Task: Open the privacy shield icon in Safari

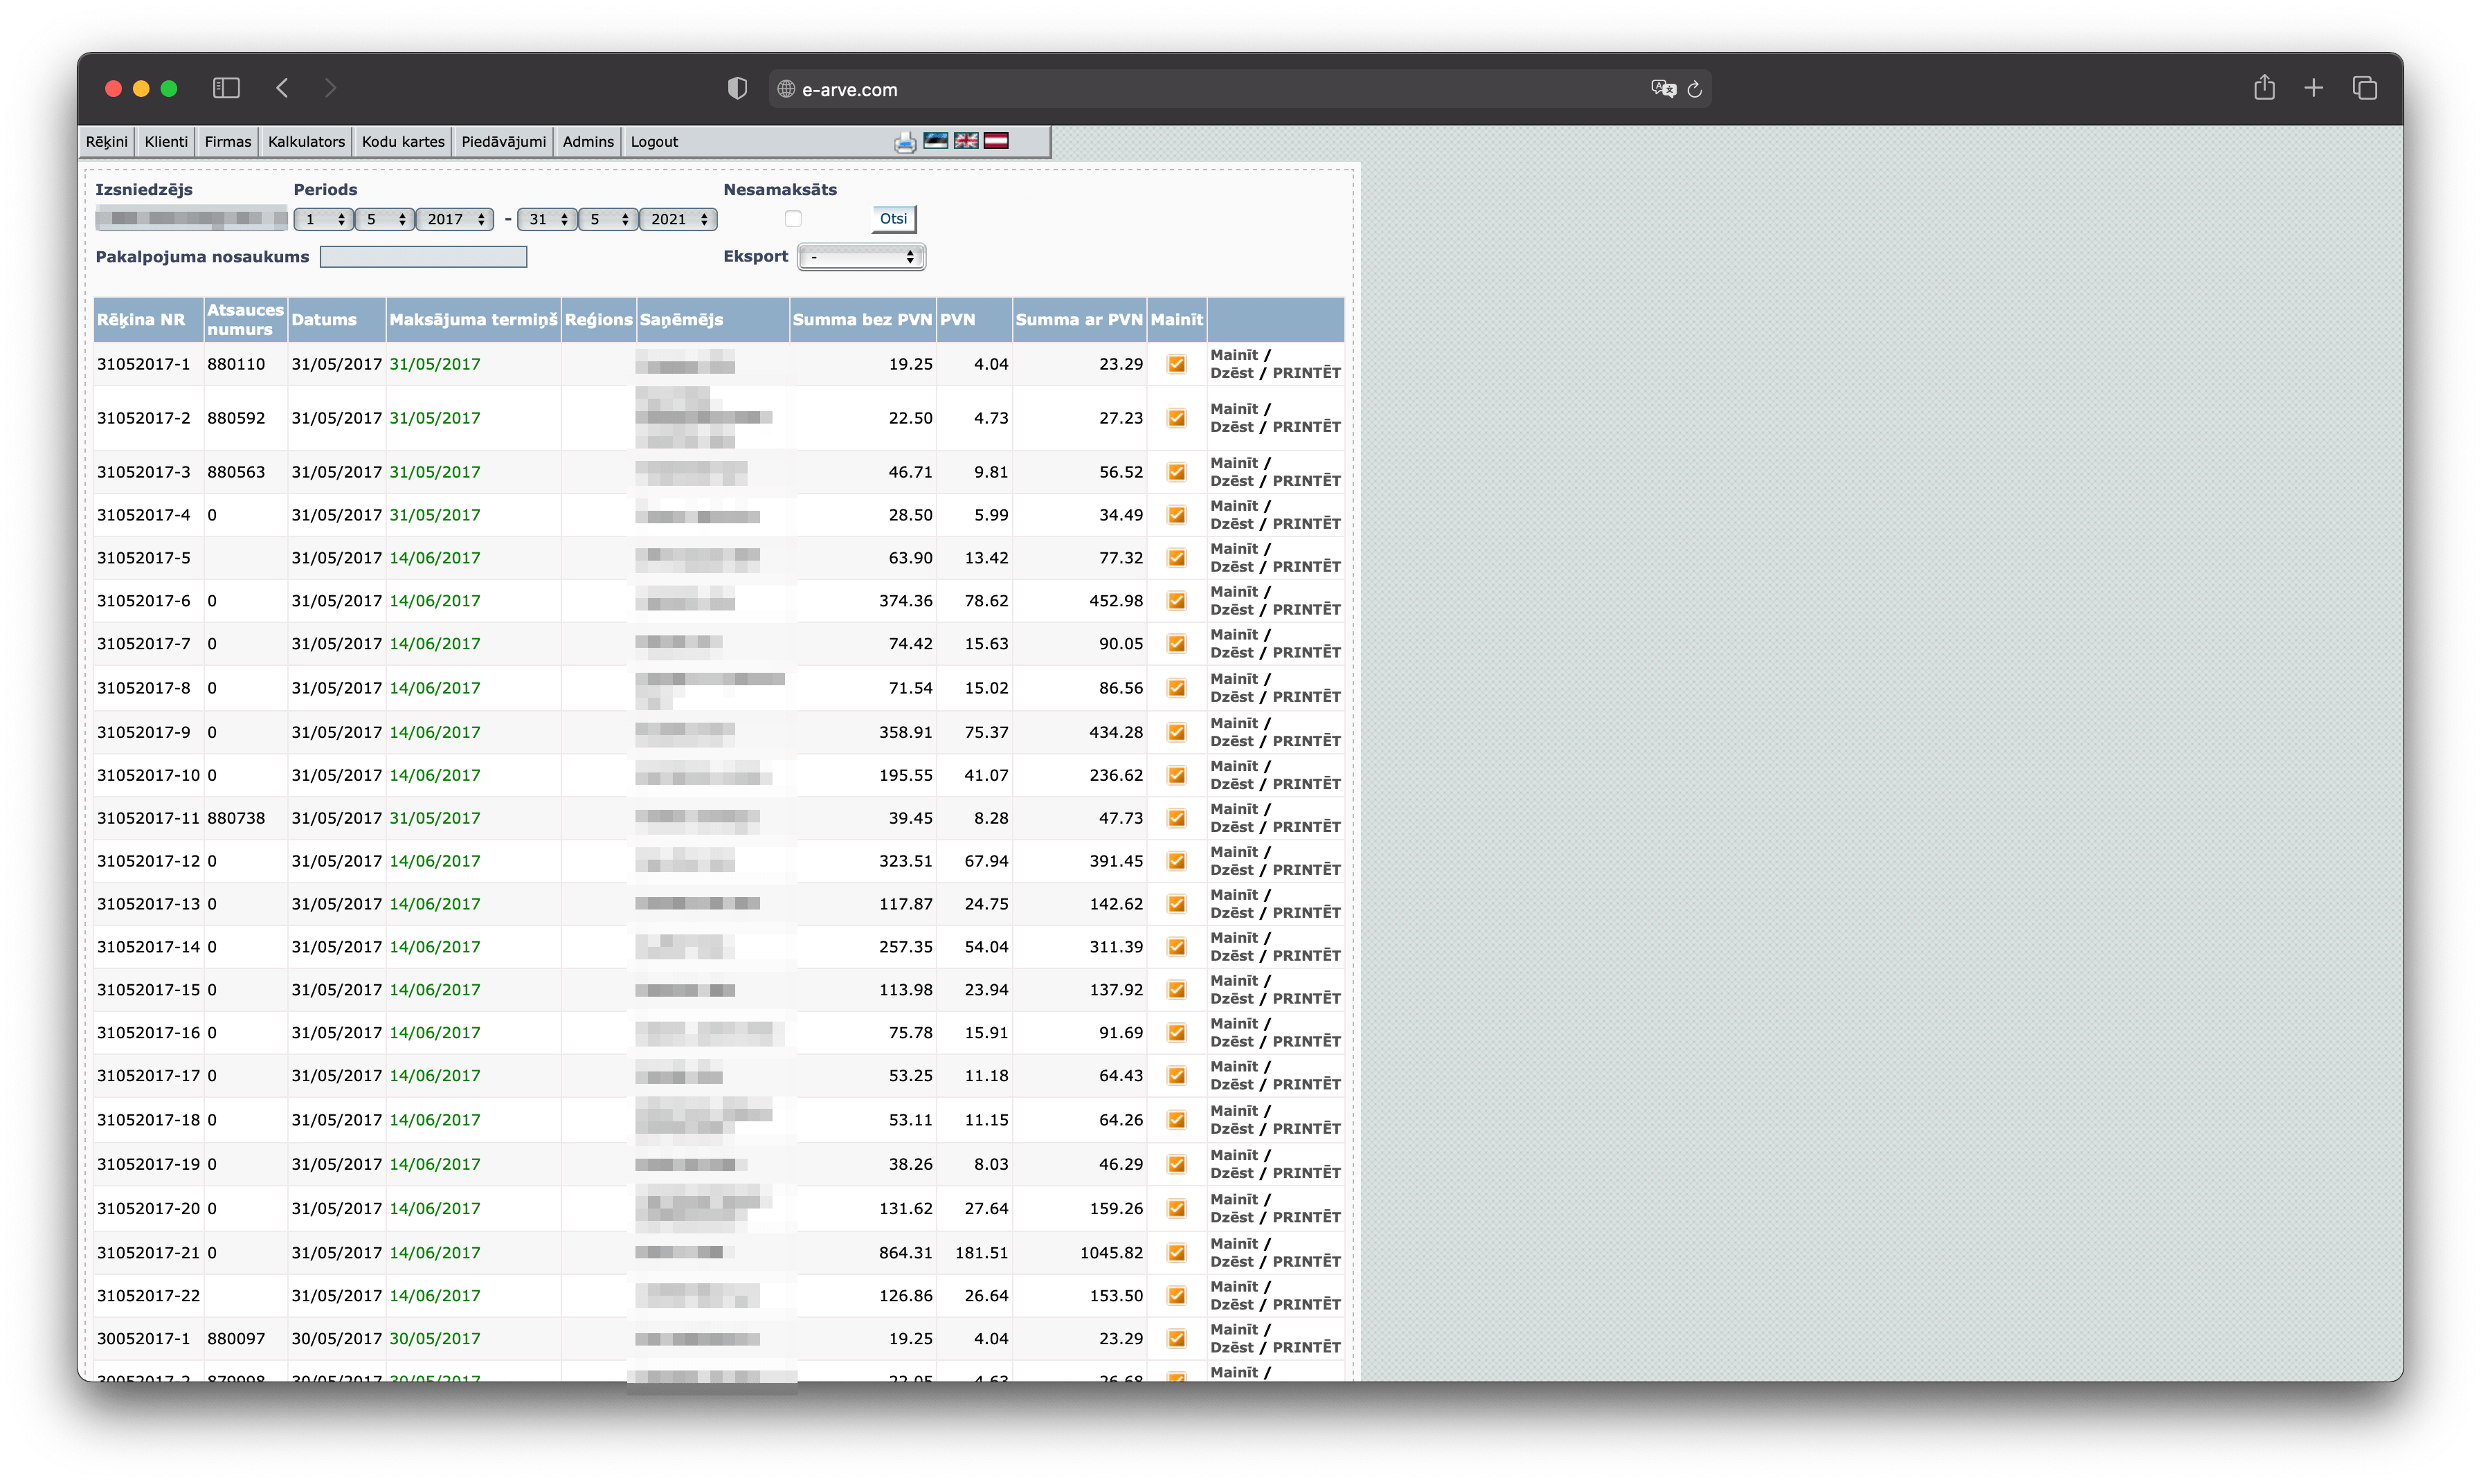Action: point(737,89)
